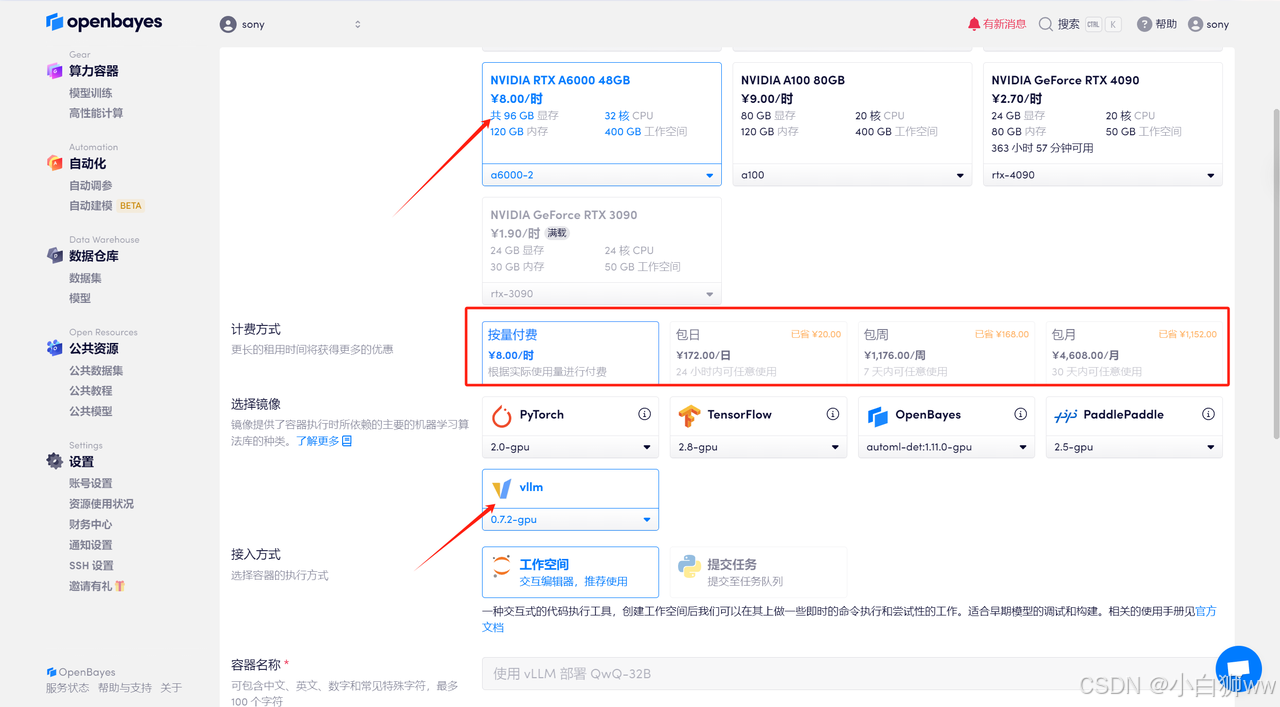Screen dimensions: 1280x707
Task: Open PyTorch image info icon
Action: coord(645,414)
